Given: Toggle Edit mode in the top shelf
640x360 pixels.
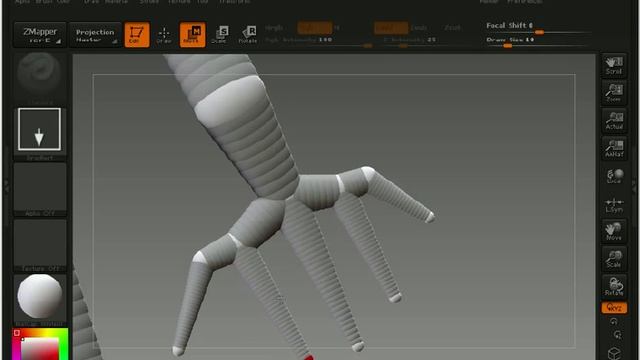Looking at the screenshot, I should pos(137,35).
